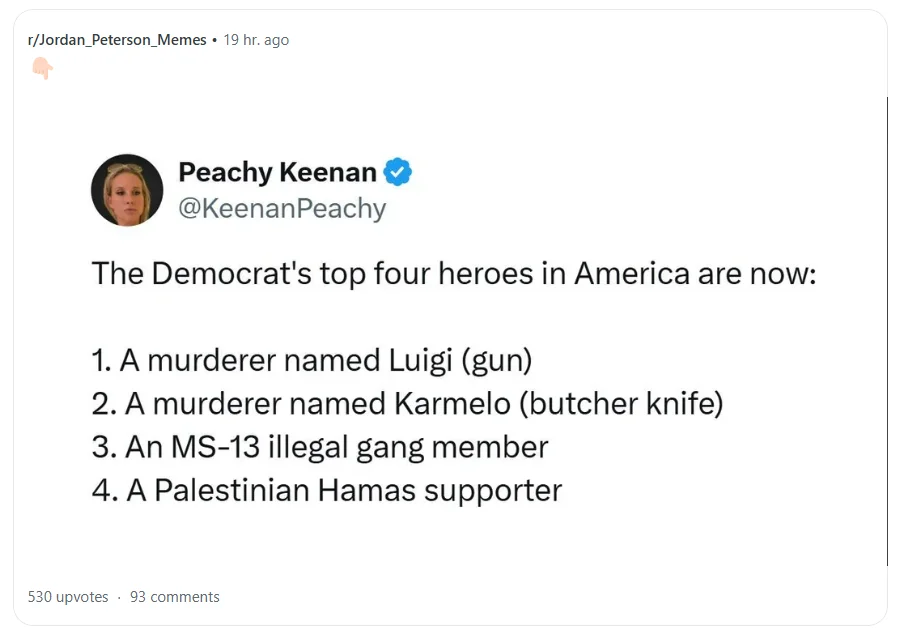Viewport: 902px width, 635px height.
Task: View the 93 comments on the post
Action: click(x=175, y=597)
